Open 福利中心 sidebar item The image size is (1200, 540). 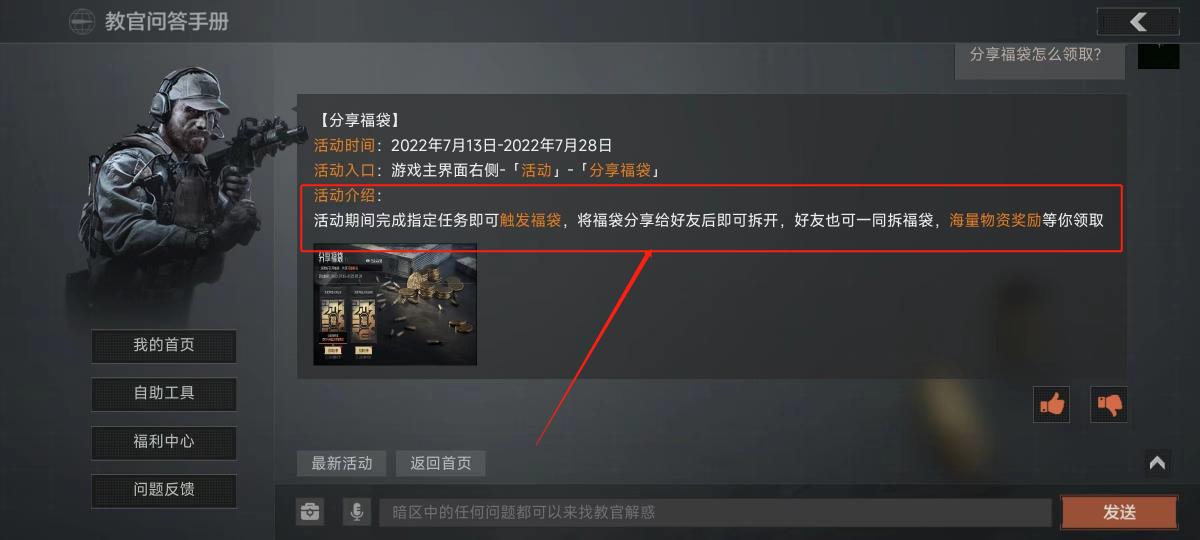click(164, 442)
